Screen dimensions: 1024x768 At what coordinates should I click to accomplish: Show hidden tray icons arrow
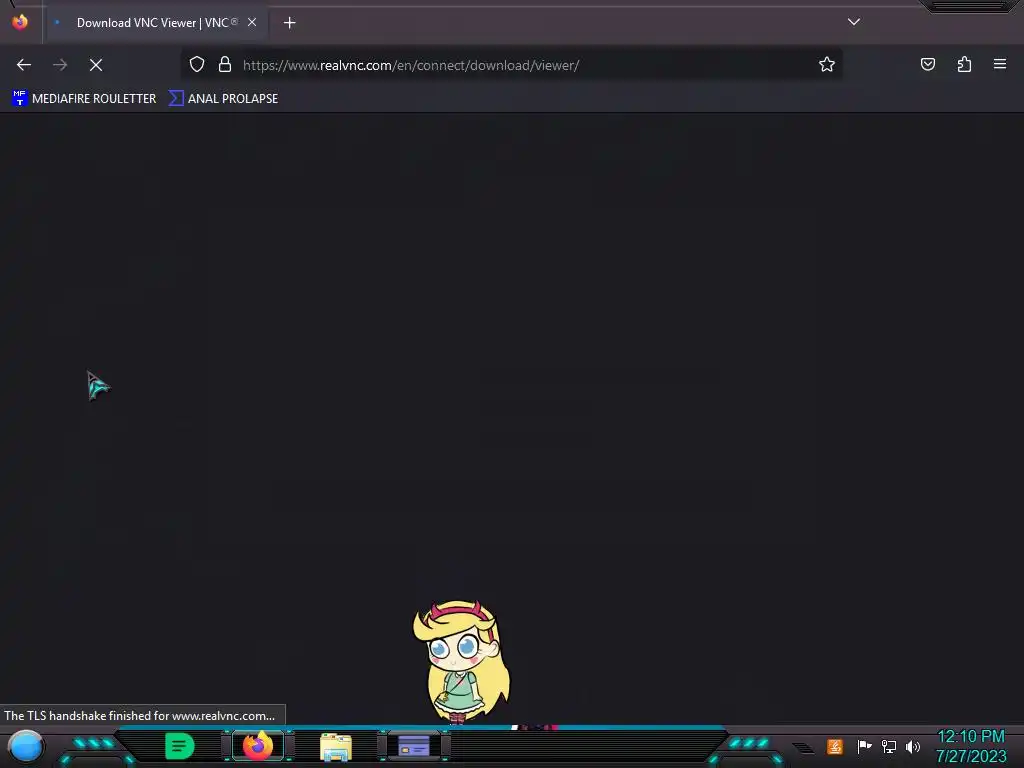coord(804,747)
